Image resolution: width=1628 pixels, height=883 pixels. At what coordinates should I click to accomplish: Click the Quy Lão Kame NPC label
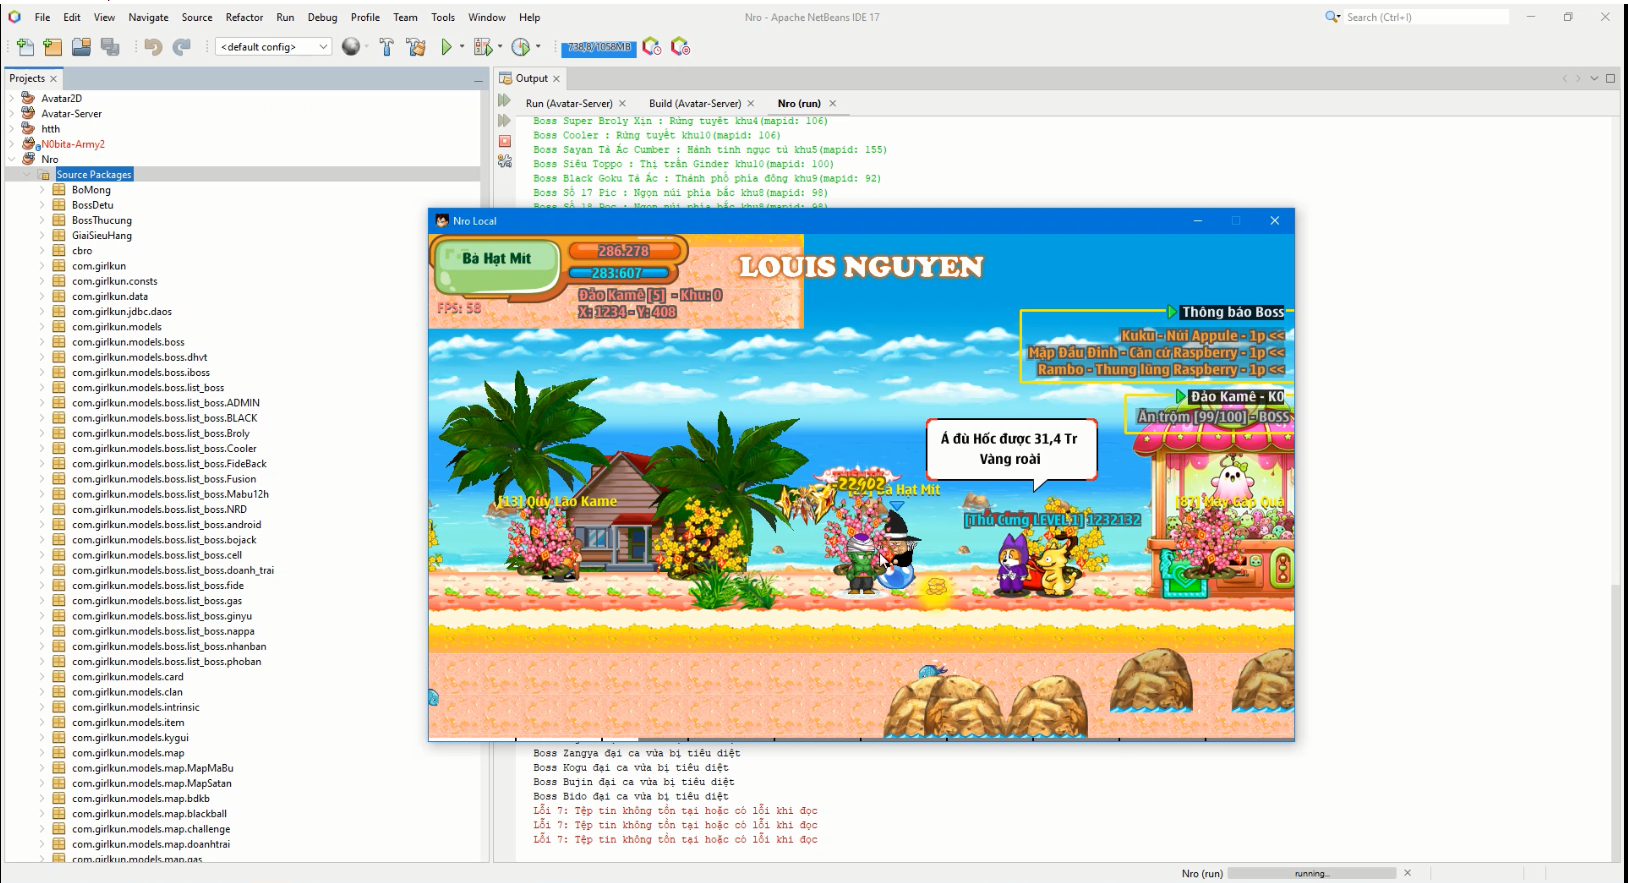click(x=558, y=501)
